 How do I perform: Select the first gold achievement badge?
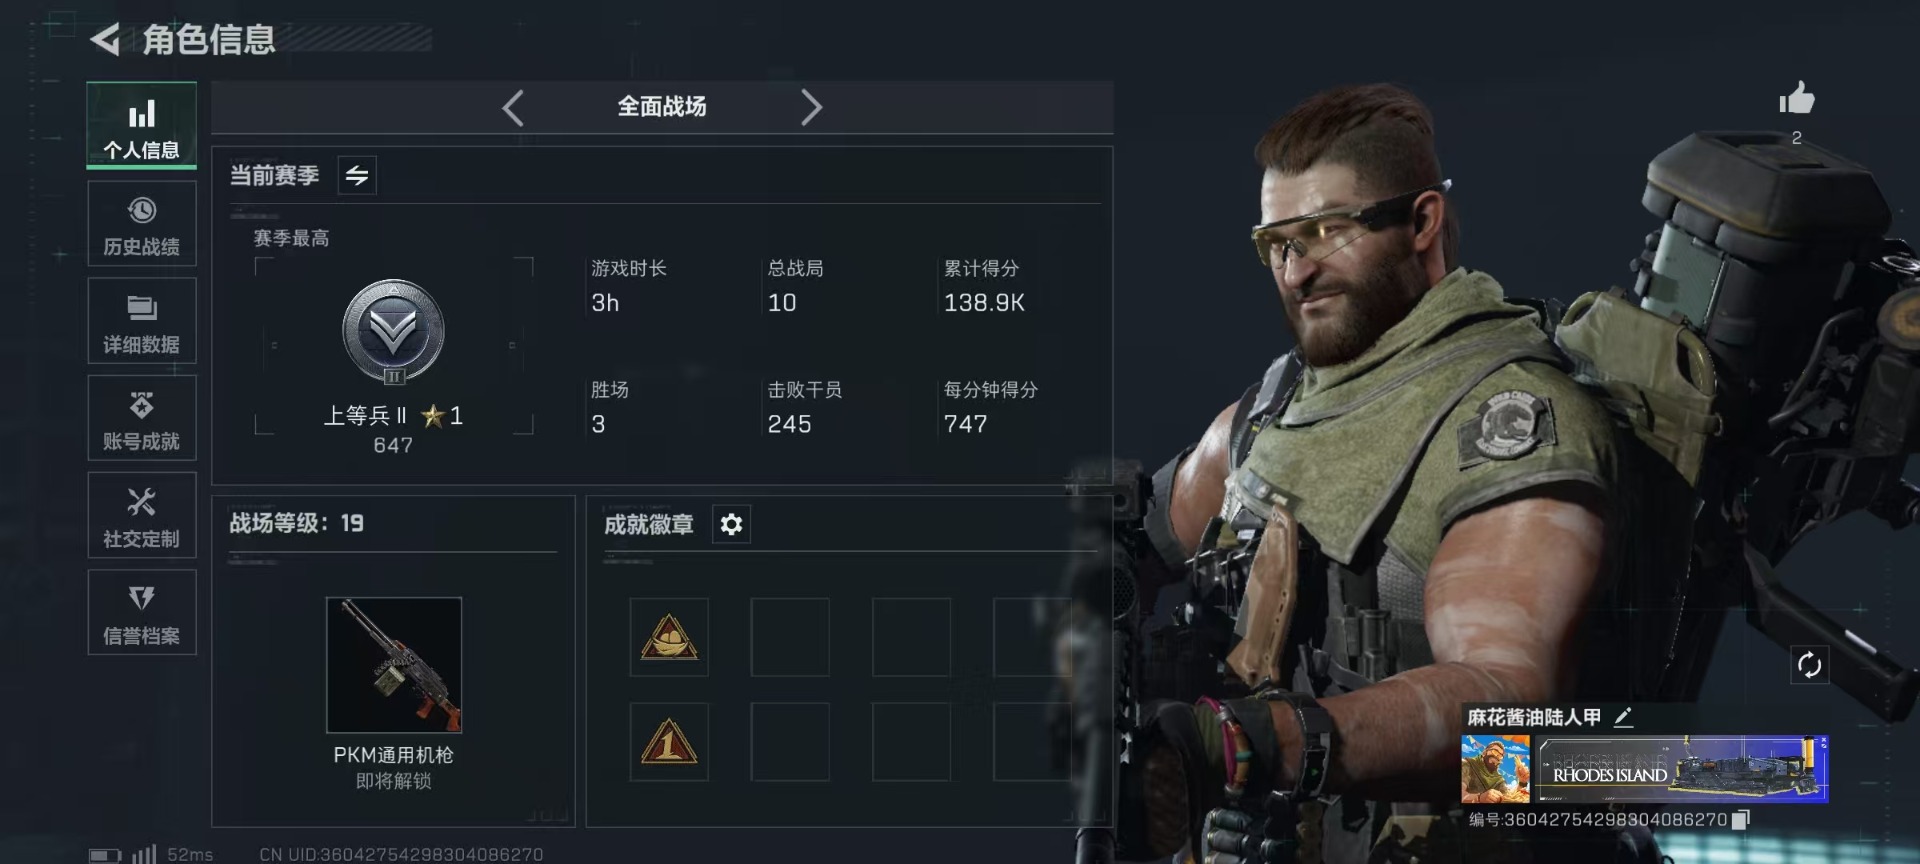click(x=669, y=637)
